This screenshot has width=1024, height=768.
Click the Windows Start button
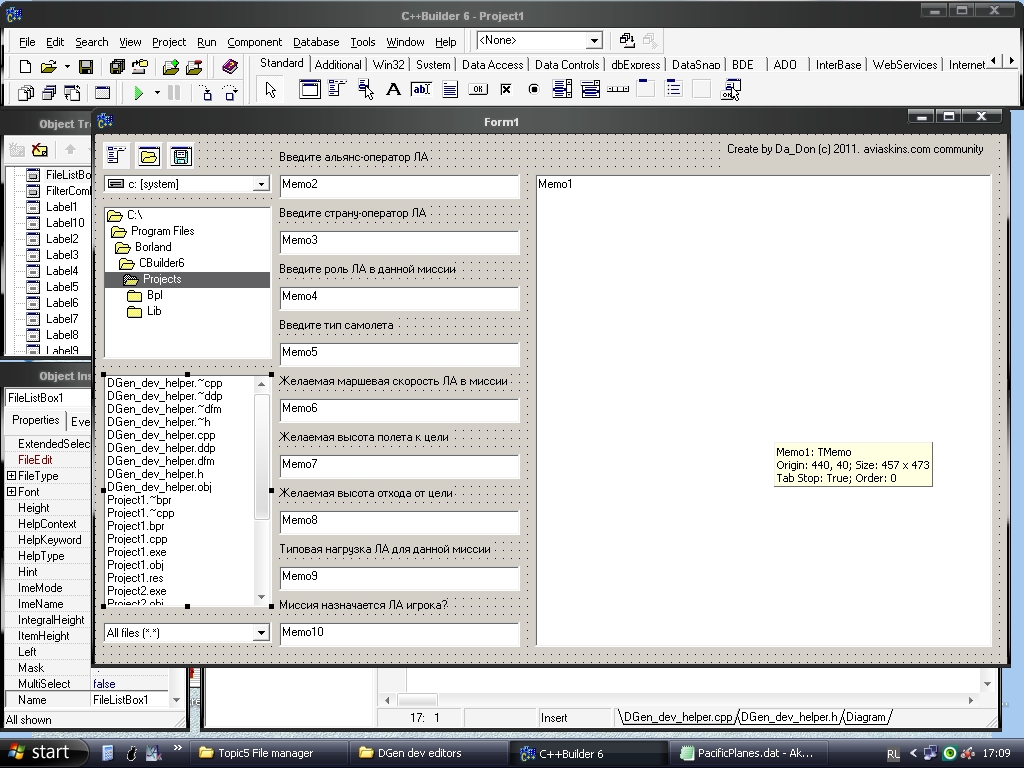pyautogui.click(x=38, y=753)
